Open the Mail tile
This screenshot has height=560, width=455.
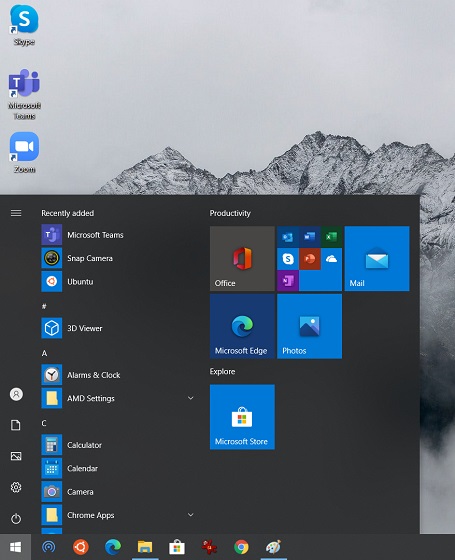pos(377,258)
